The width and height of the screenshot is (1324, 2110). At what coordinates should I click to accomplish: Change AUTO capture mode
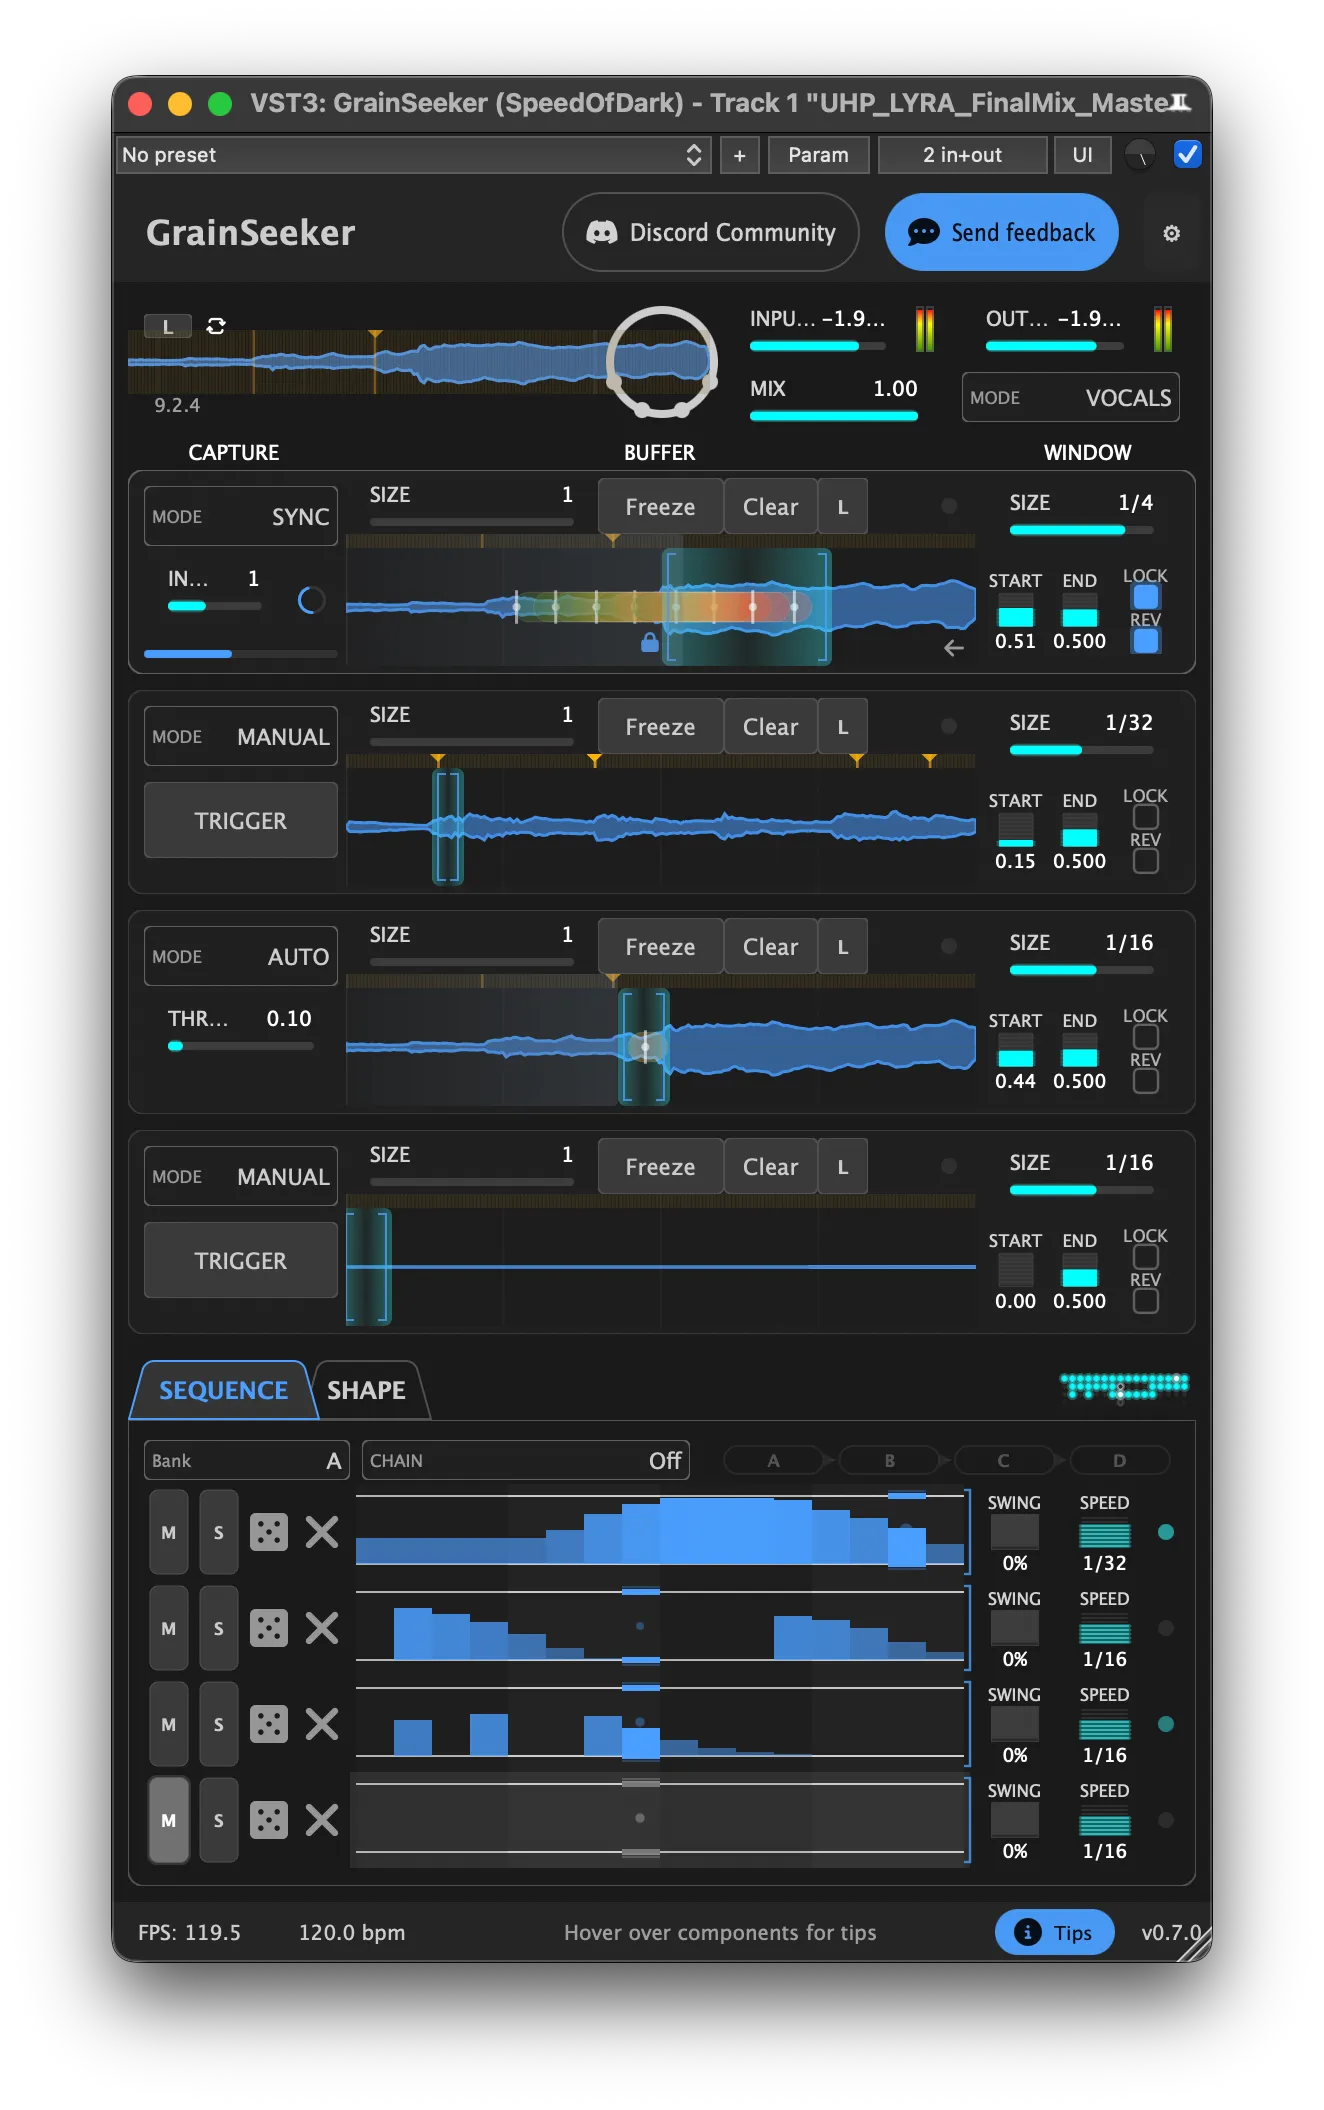point(241,956)
